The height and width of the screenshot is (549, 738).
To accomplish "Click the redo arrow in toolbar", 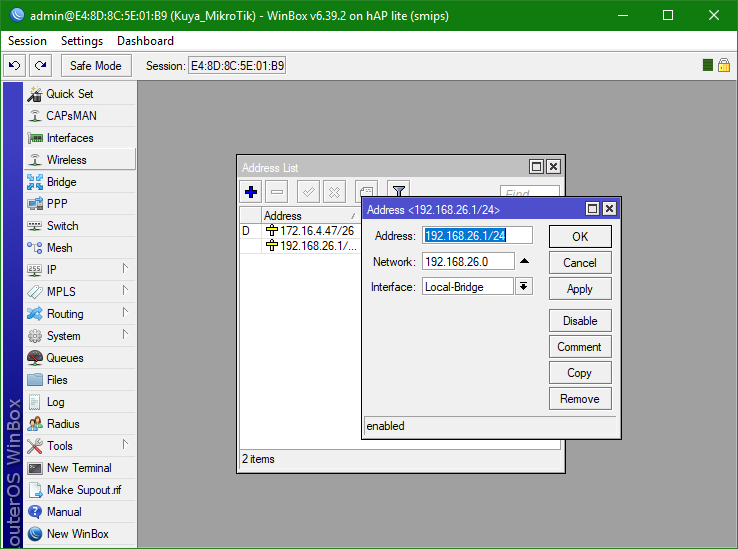I will click(x=40, y=65).
